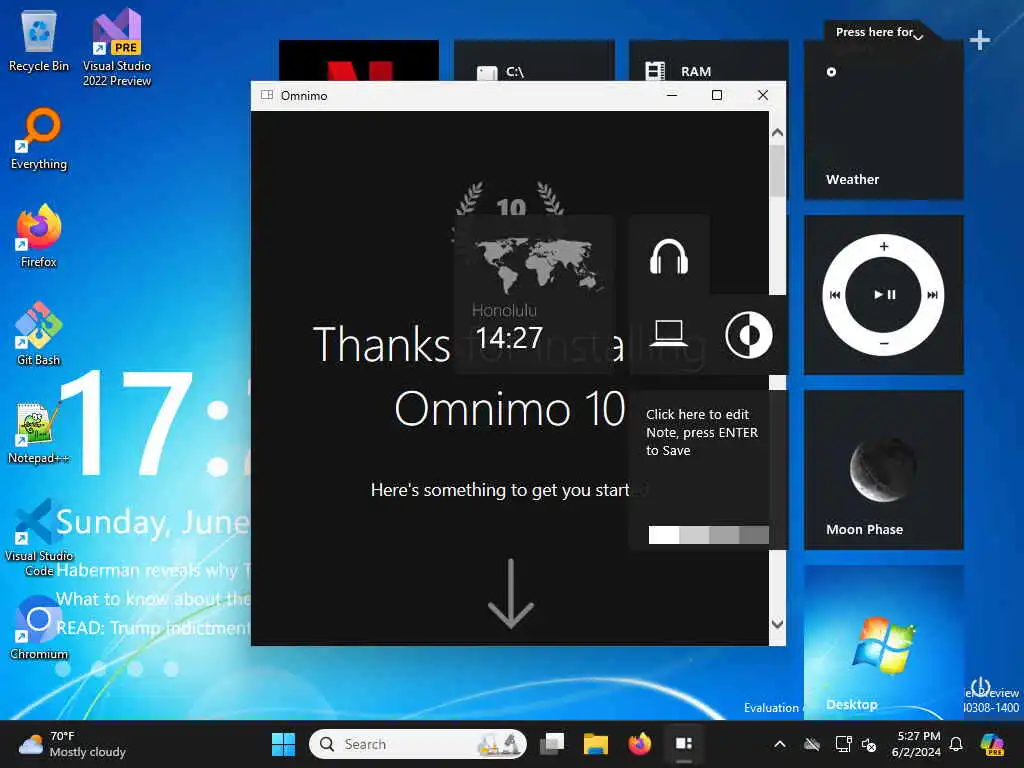Viewport: 1024px width, 768px height.
Task: Launch Notepad++ from the desktop
Action: (39, 432)
